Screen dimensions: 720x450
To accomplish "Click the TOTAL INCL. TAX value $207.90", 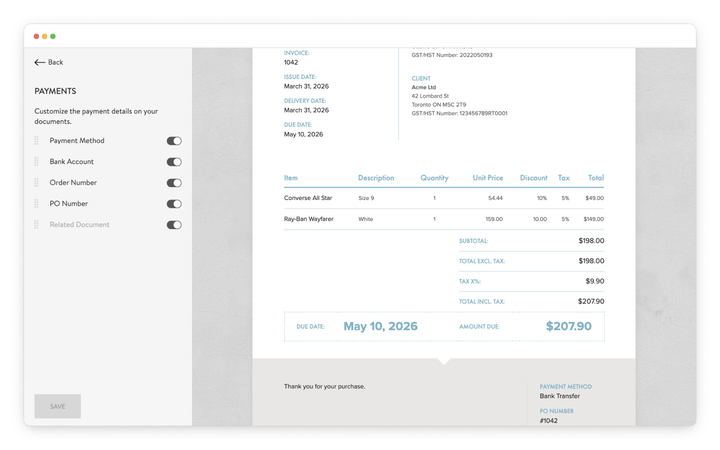I will point(591,301).
